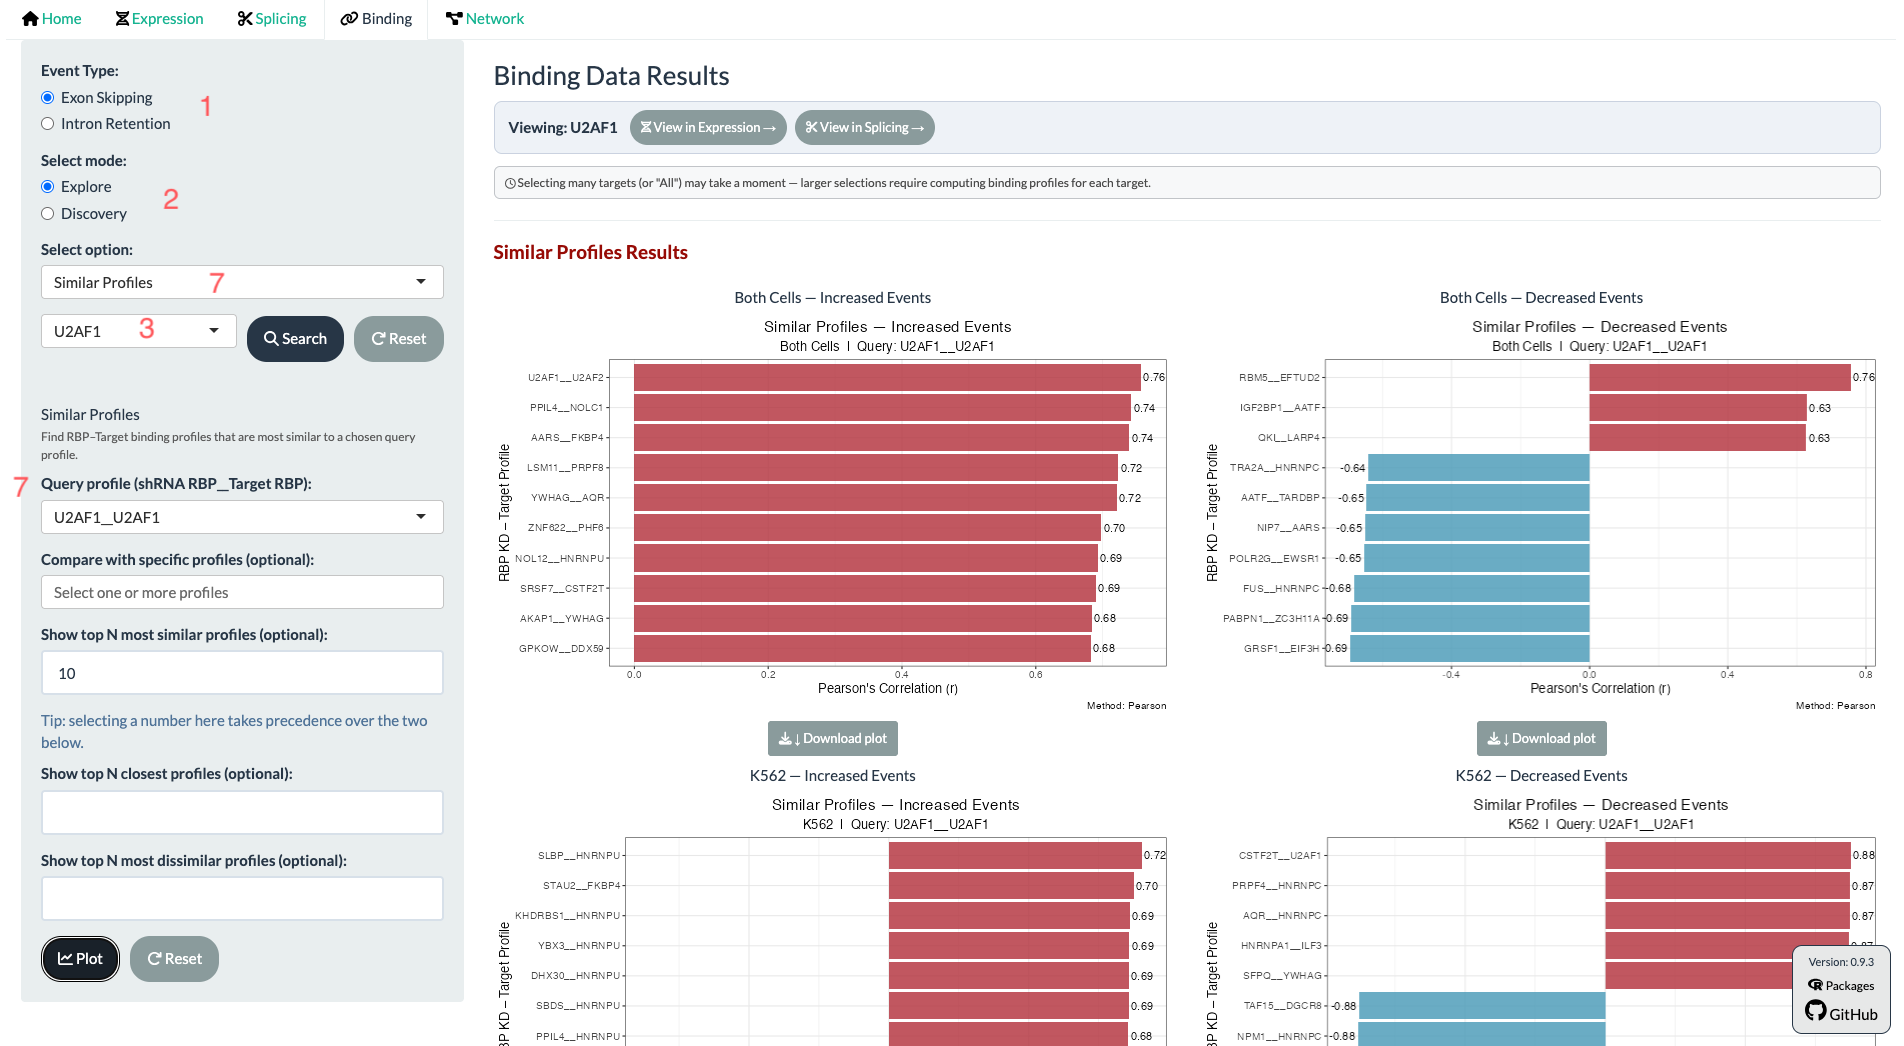Open the compare with specific profiles selector
The image size is (1904, 1046).
coord(242,592)
